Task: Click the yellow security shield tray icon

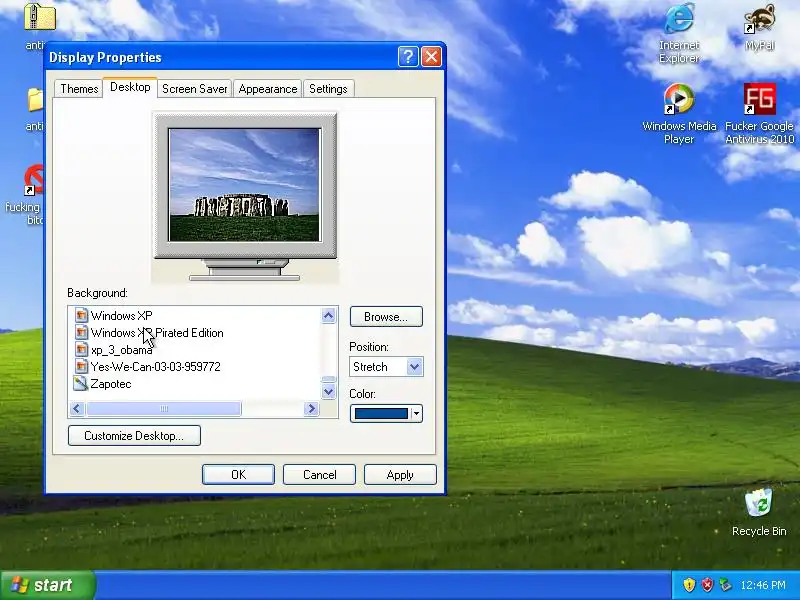Action: (689, 585)
